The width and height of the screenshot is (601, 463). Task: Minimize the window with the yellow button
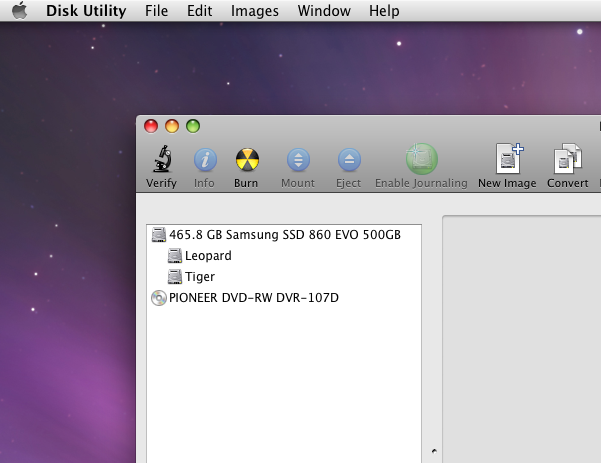tap(172, 126)
